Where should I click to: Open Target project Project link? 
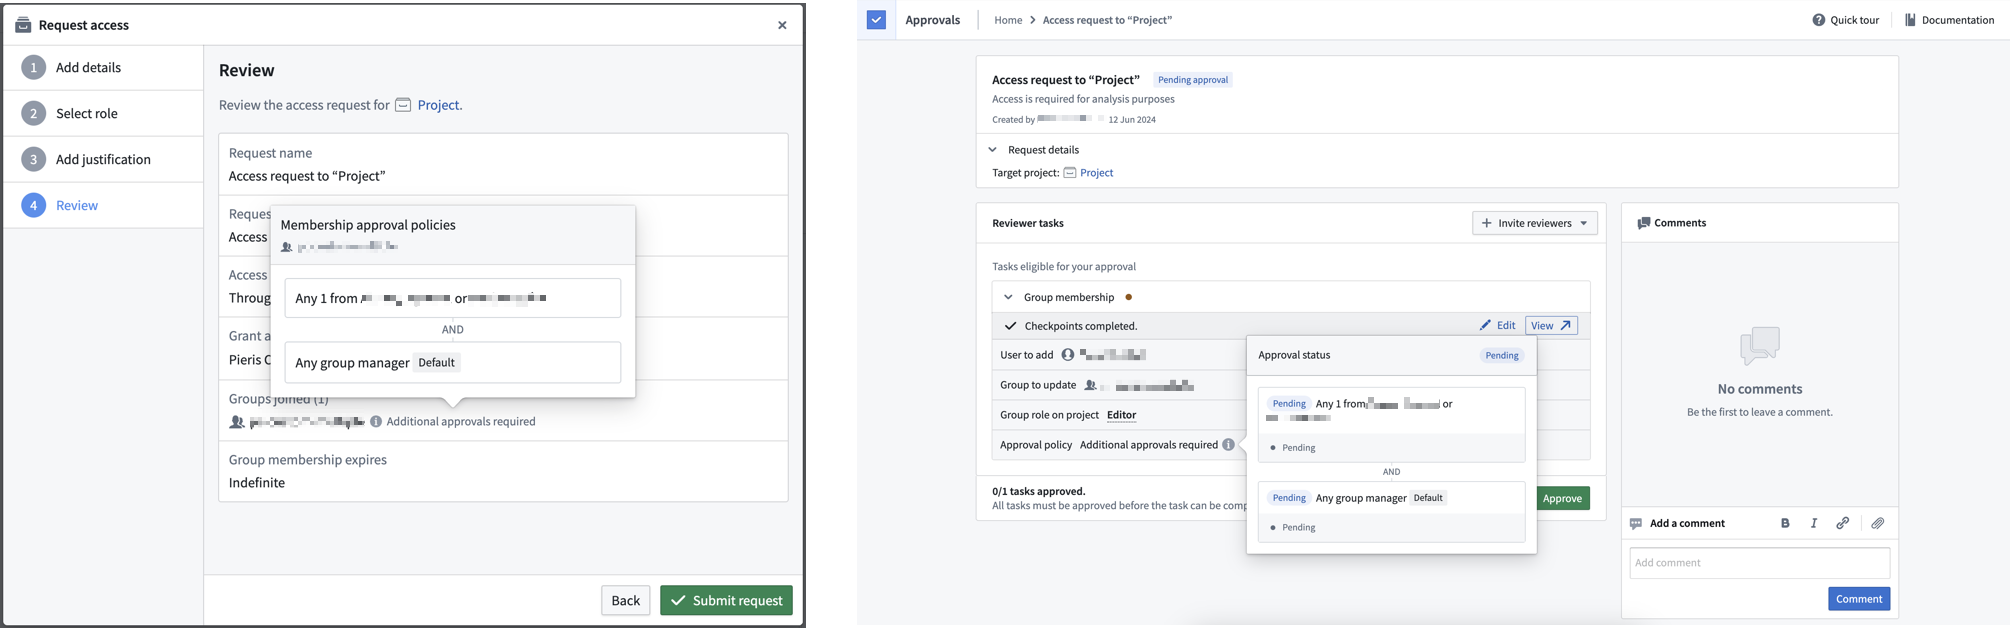[x=1096, y=173]
